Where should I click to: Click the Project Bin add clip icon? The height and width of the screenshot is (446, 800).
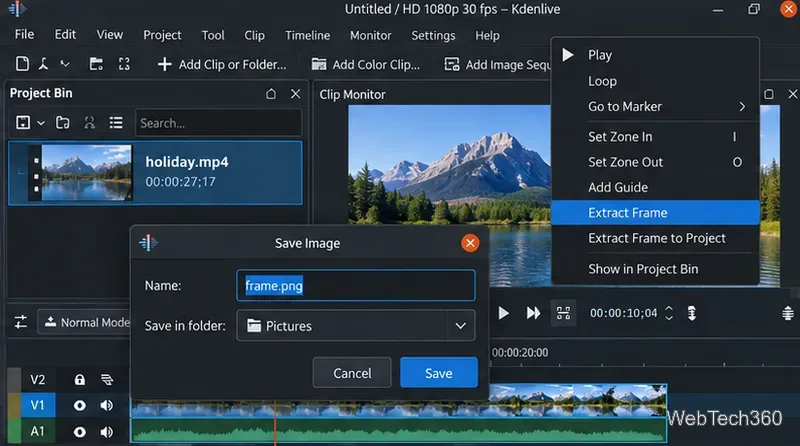[23, 122]
